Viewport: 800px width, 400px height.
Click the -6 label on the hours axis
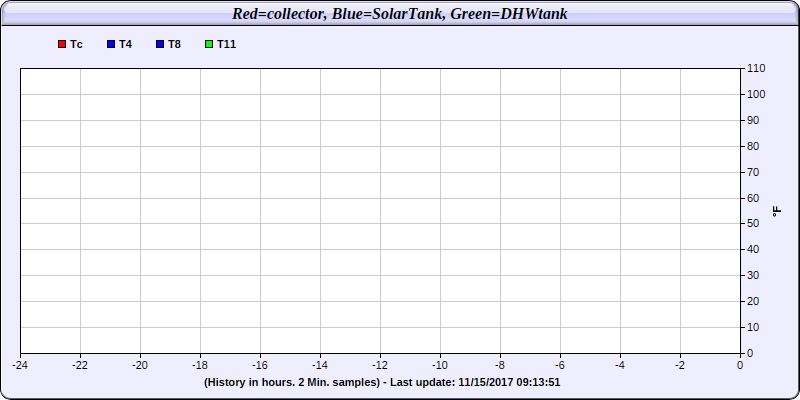click(x=560, y=365)
